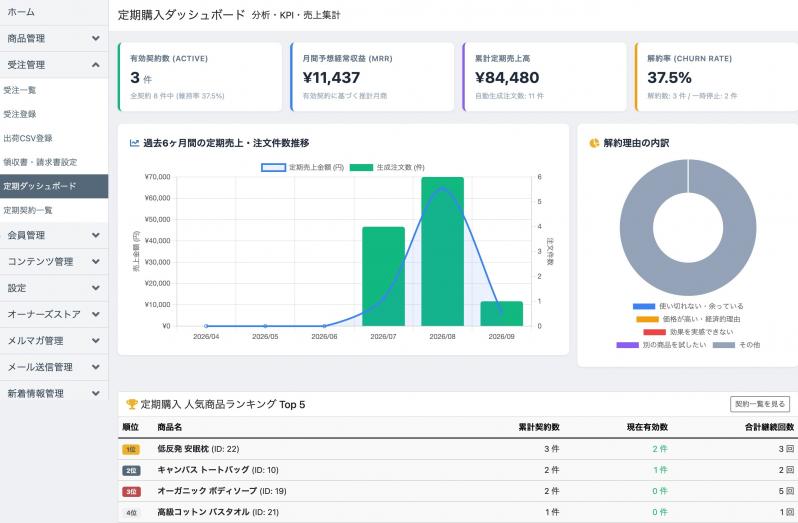This screenshot has width=798, height=523.
Task: Click the 現在有効数 column header
Action: point(647,427)
